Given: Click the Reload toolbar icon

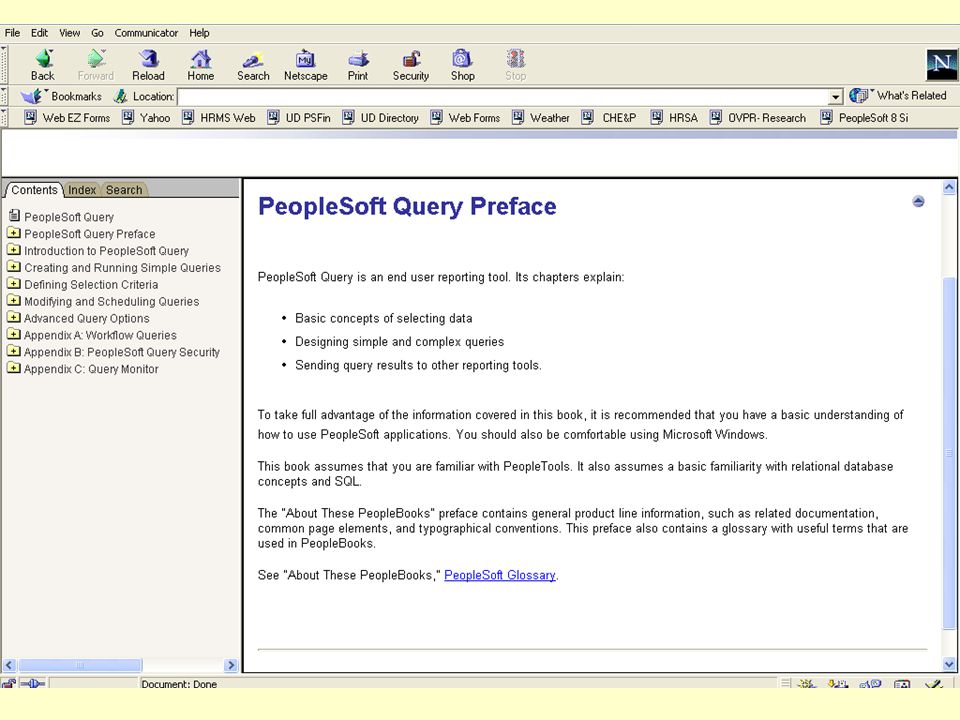Looking at the screenshot, I should pos(148,59).
